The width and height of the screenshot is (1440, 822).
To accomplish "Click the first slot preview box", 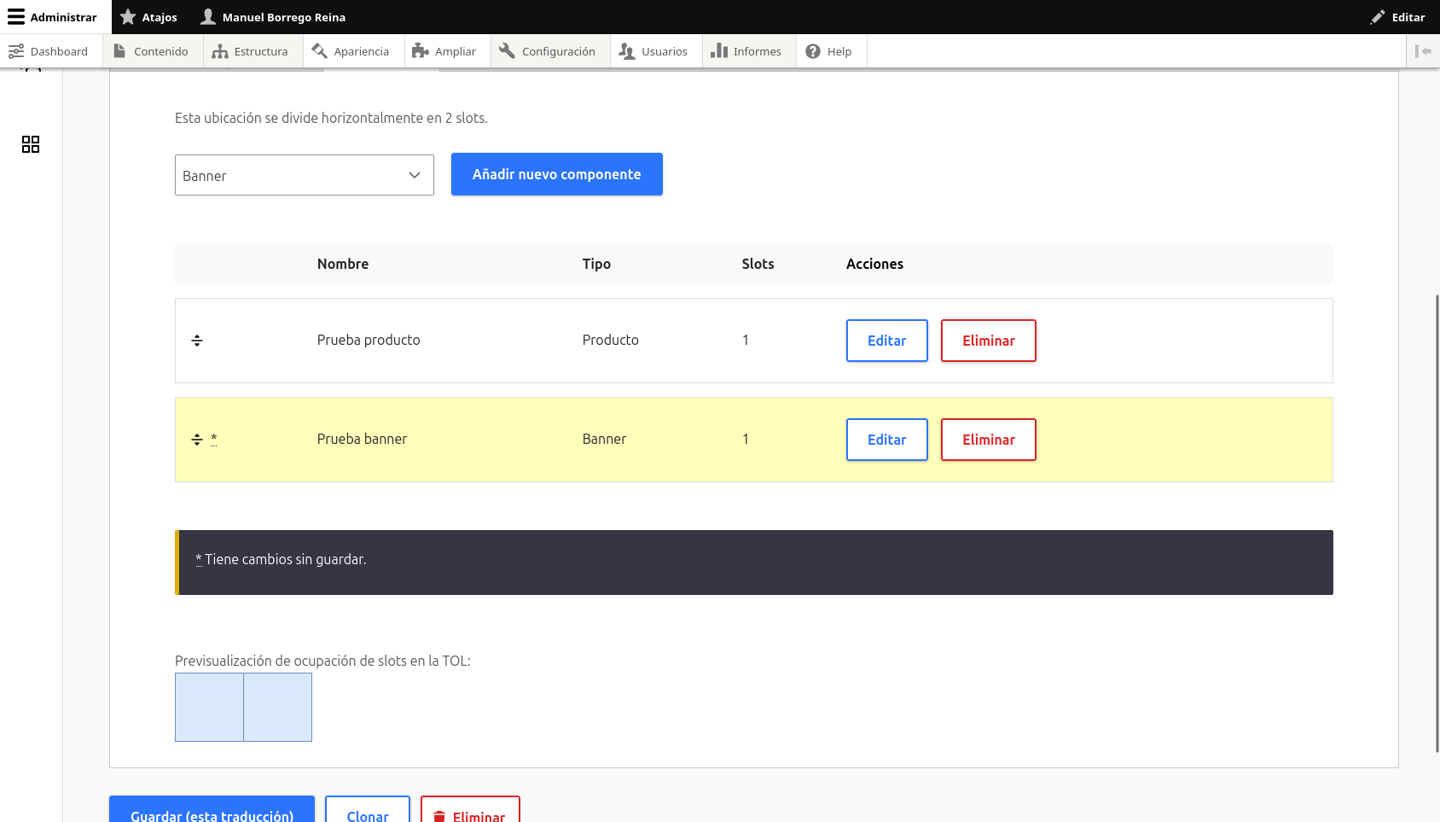I will 209,707.
